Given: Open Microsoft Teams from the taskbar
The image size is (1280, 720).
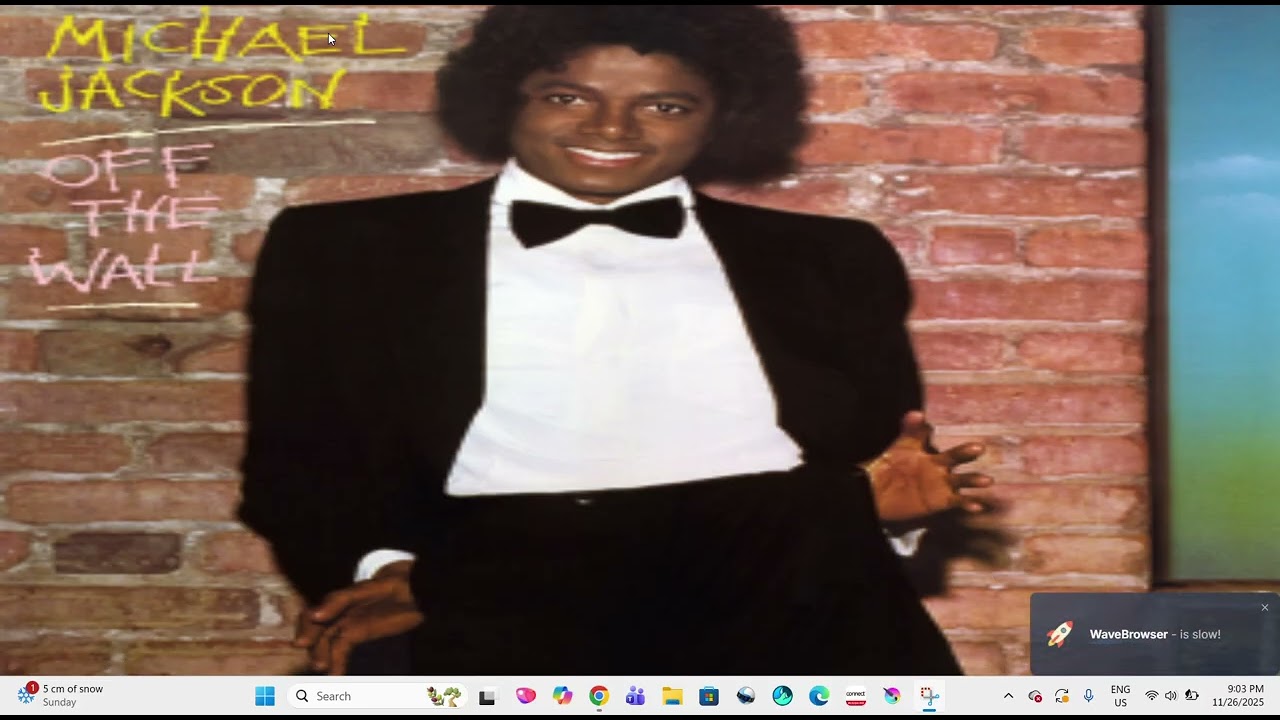Looking at the screenshot, I should pyautogui.click(x=635, y=696).
